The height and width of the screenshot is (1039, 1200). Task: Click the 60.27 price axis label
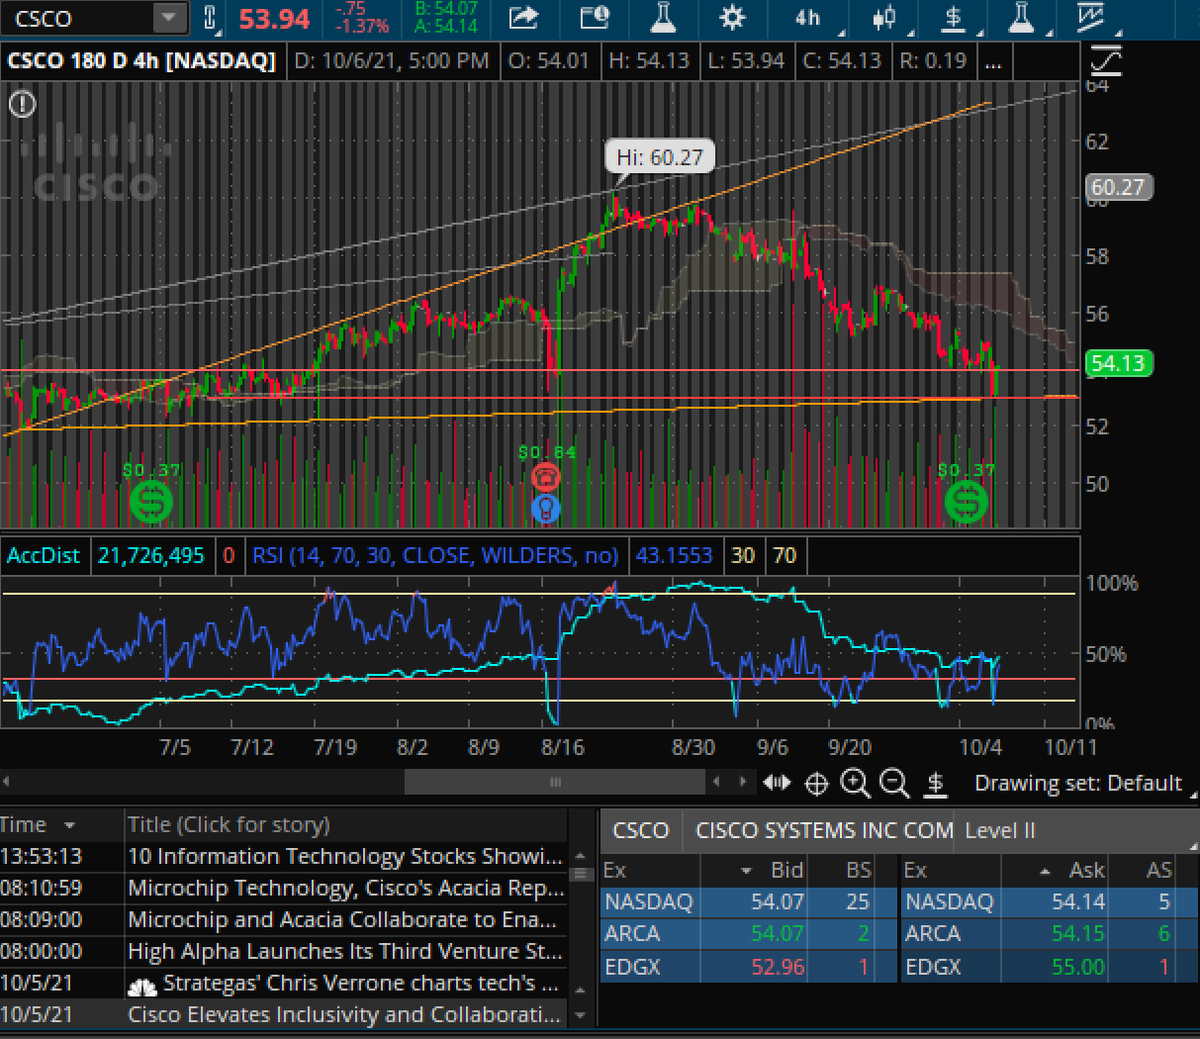1118,187
